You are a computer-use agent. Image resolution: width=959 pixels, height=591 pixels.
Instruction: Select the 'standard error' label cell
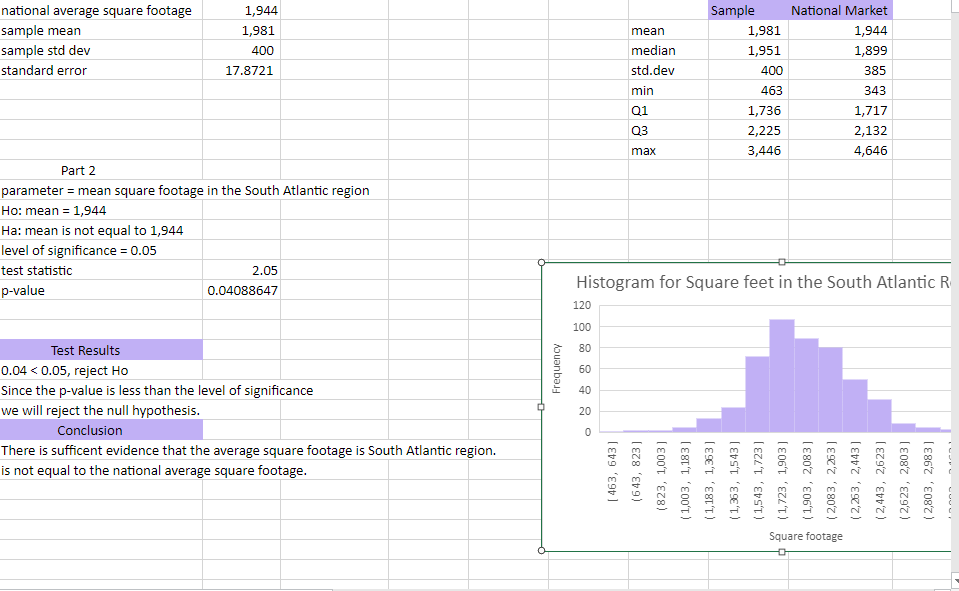pyautogui.click(x=101, y=70)
